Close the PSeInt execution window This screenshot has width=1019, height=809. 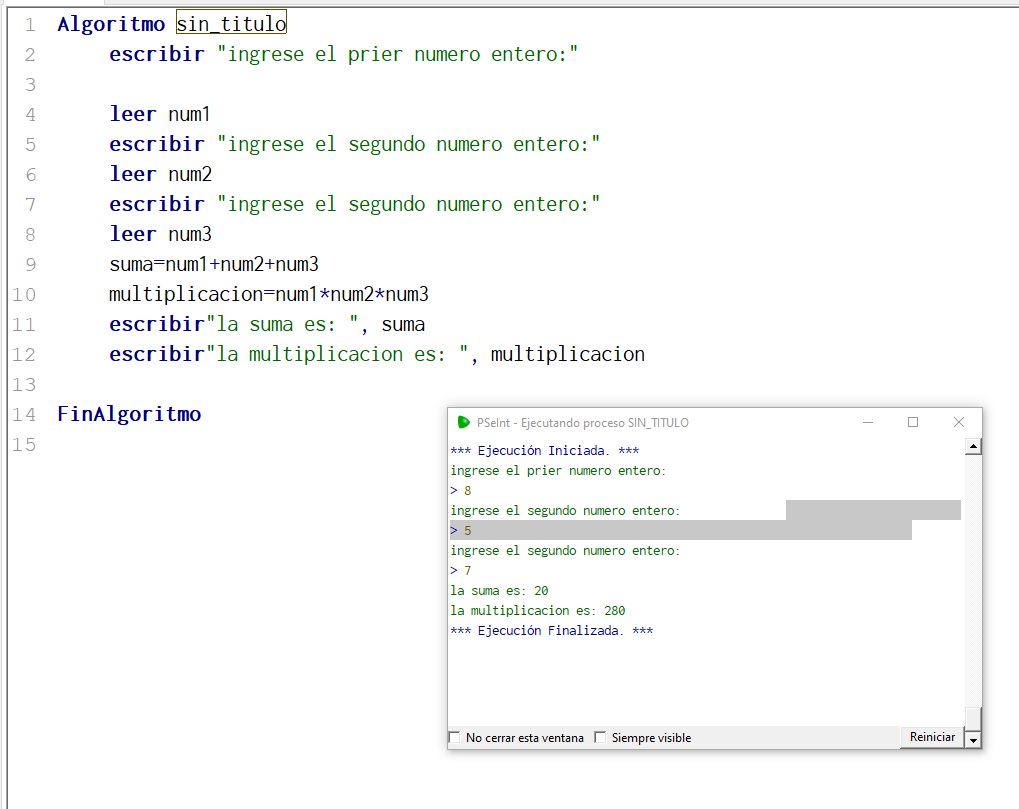pos(958,423)
